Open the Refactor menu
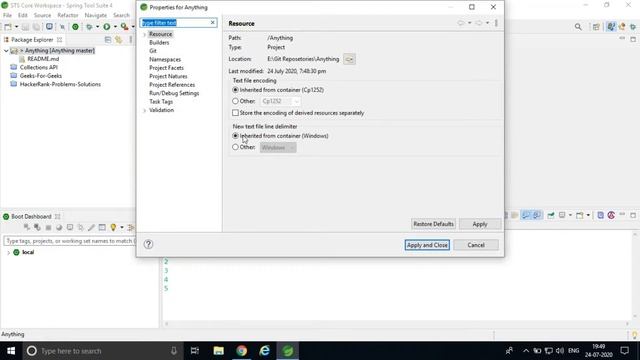This screenshot has height=360, width=640. point(67,15)
